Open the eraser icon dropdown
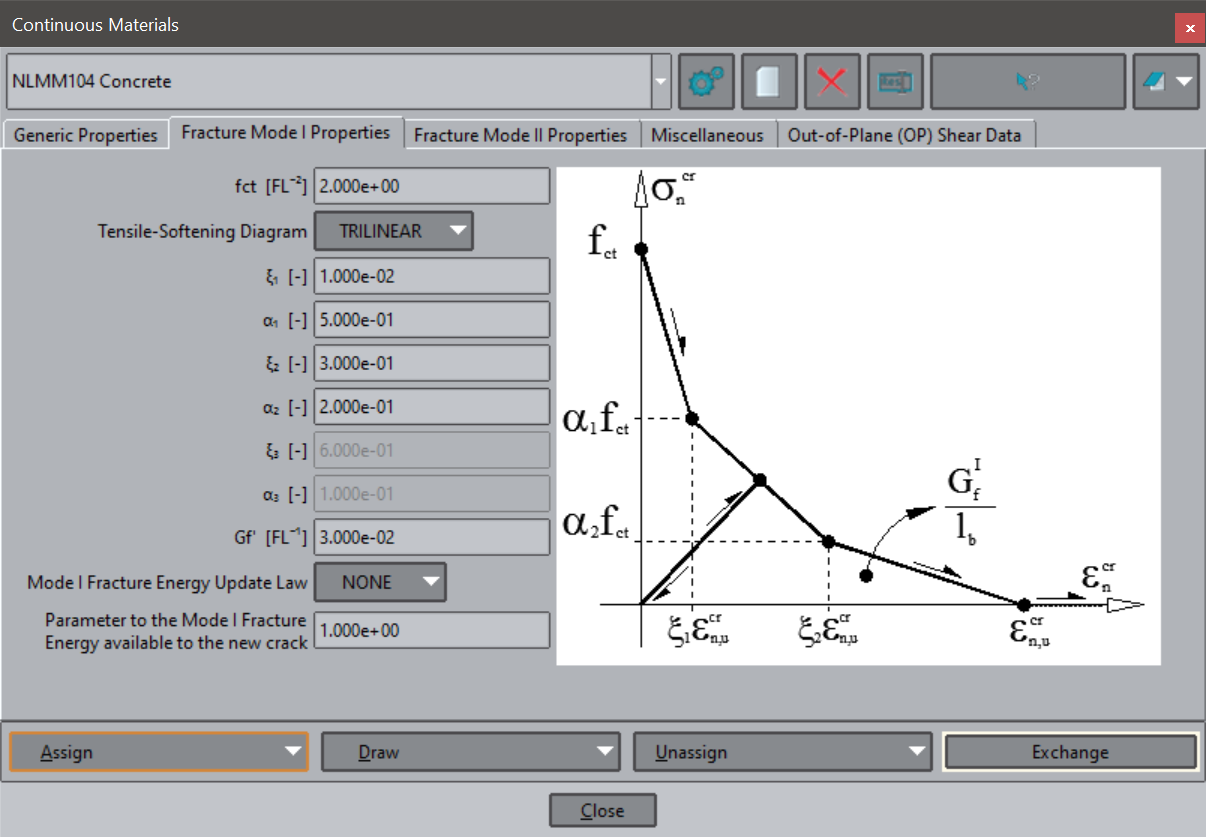This screenshot has height=837, width=1206. pyautogui.click(x=1166, y=82)
